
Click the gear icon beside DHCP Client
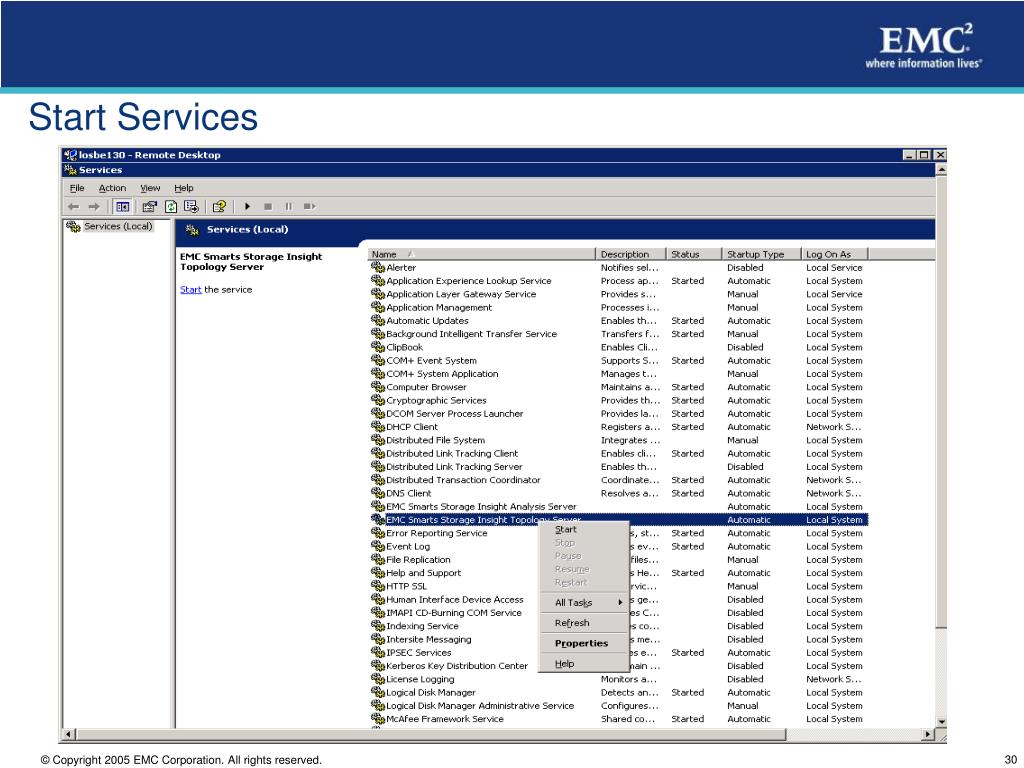377,426
